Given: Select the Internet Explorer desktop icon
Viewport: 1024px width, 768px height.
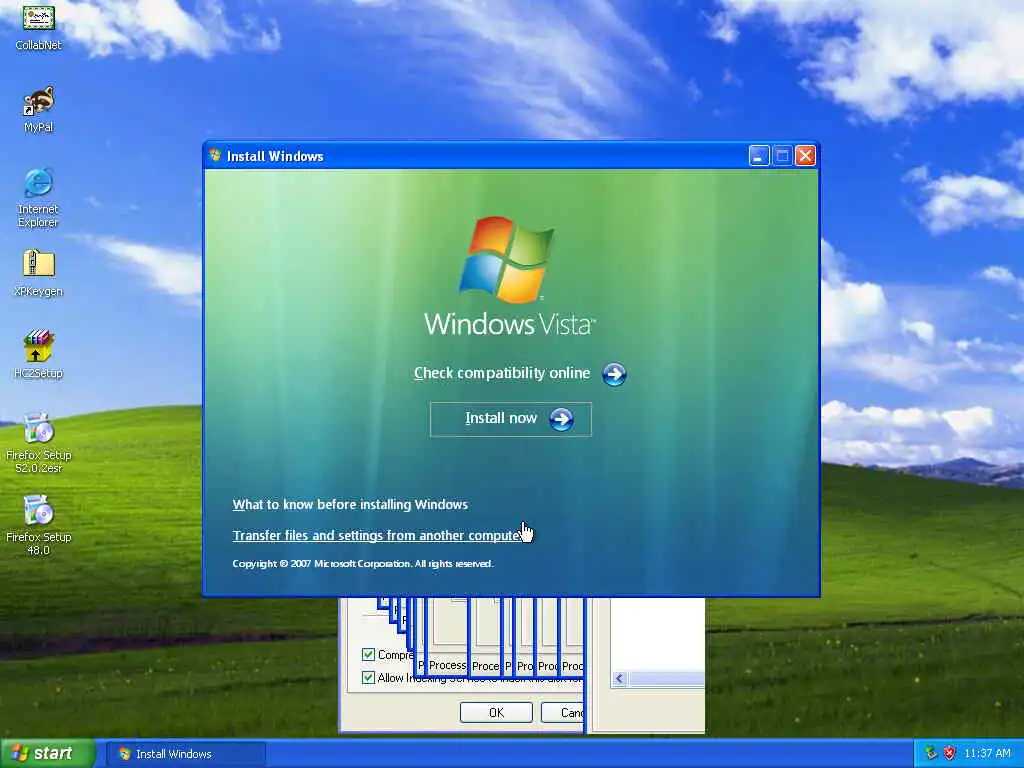Looking at the screenshot, I should pos(38,197).
